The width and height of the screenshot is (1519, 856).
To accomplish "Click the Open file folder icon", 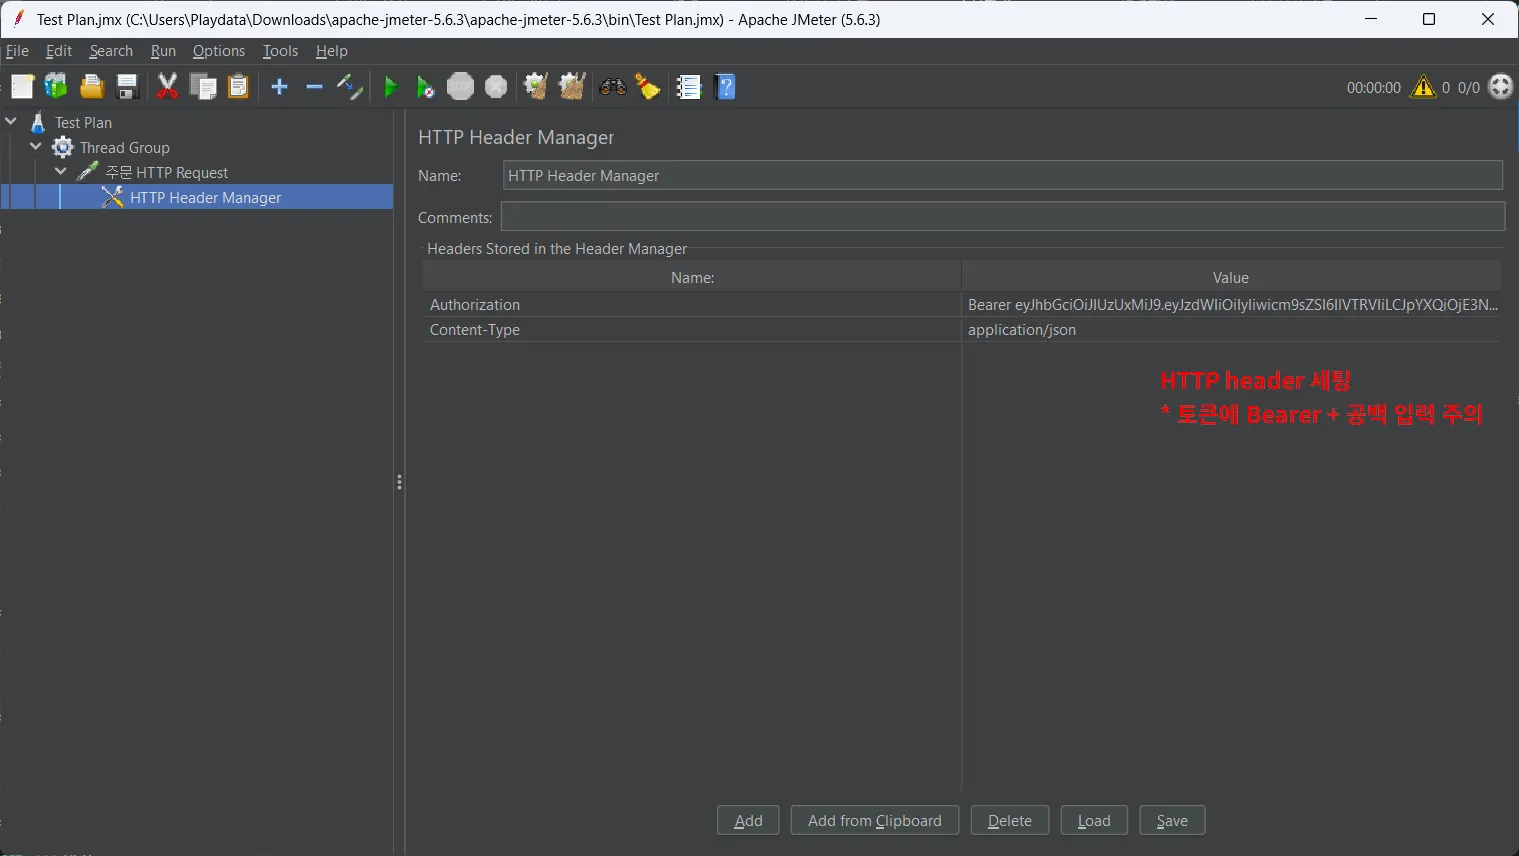I will pos(92,87).
